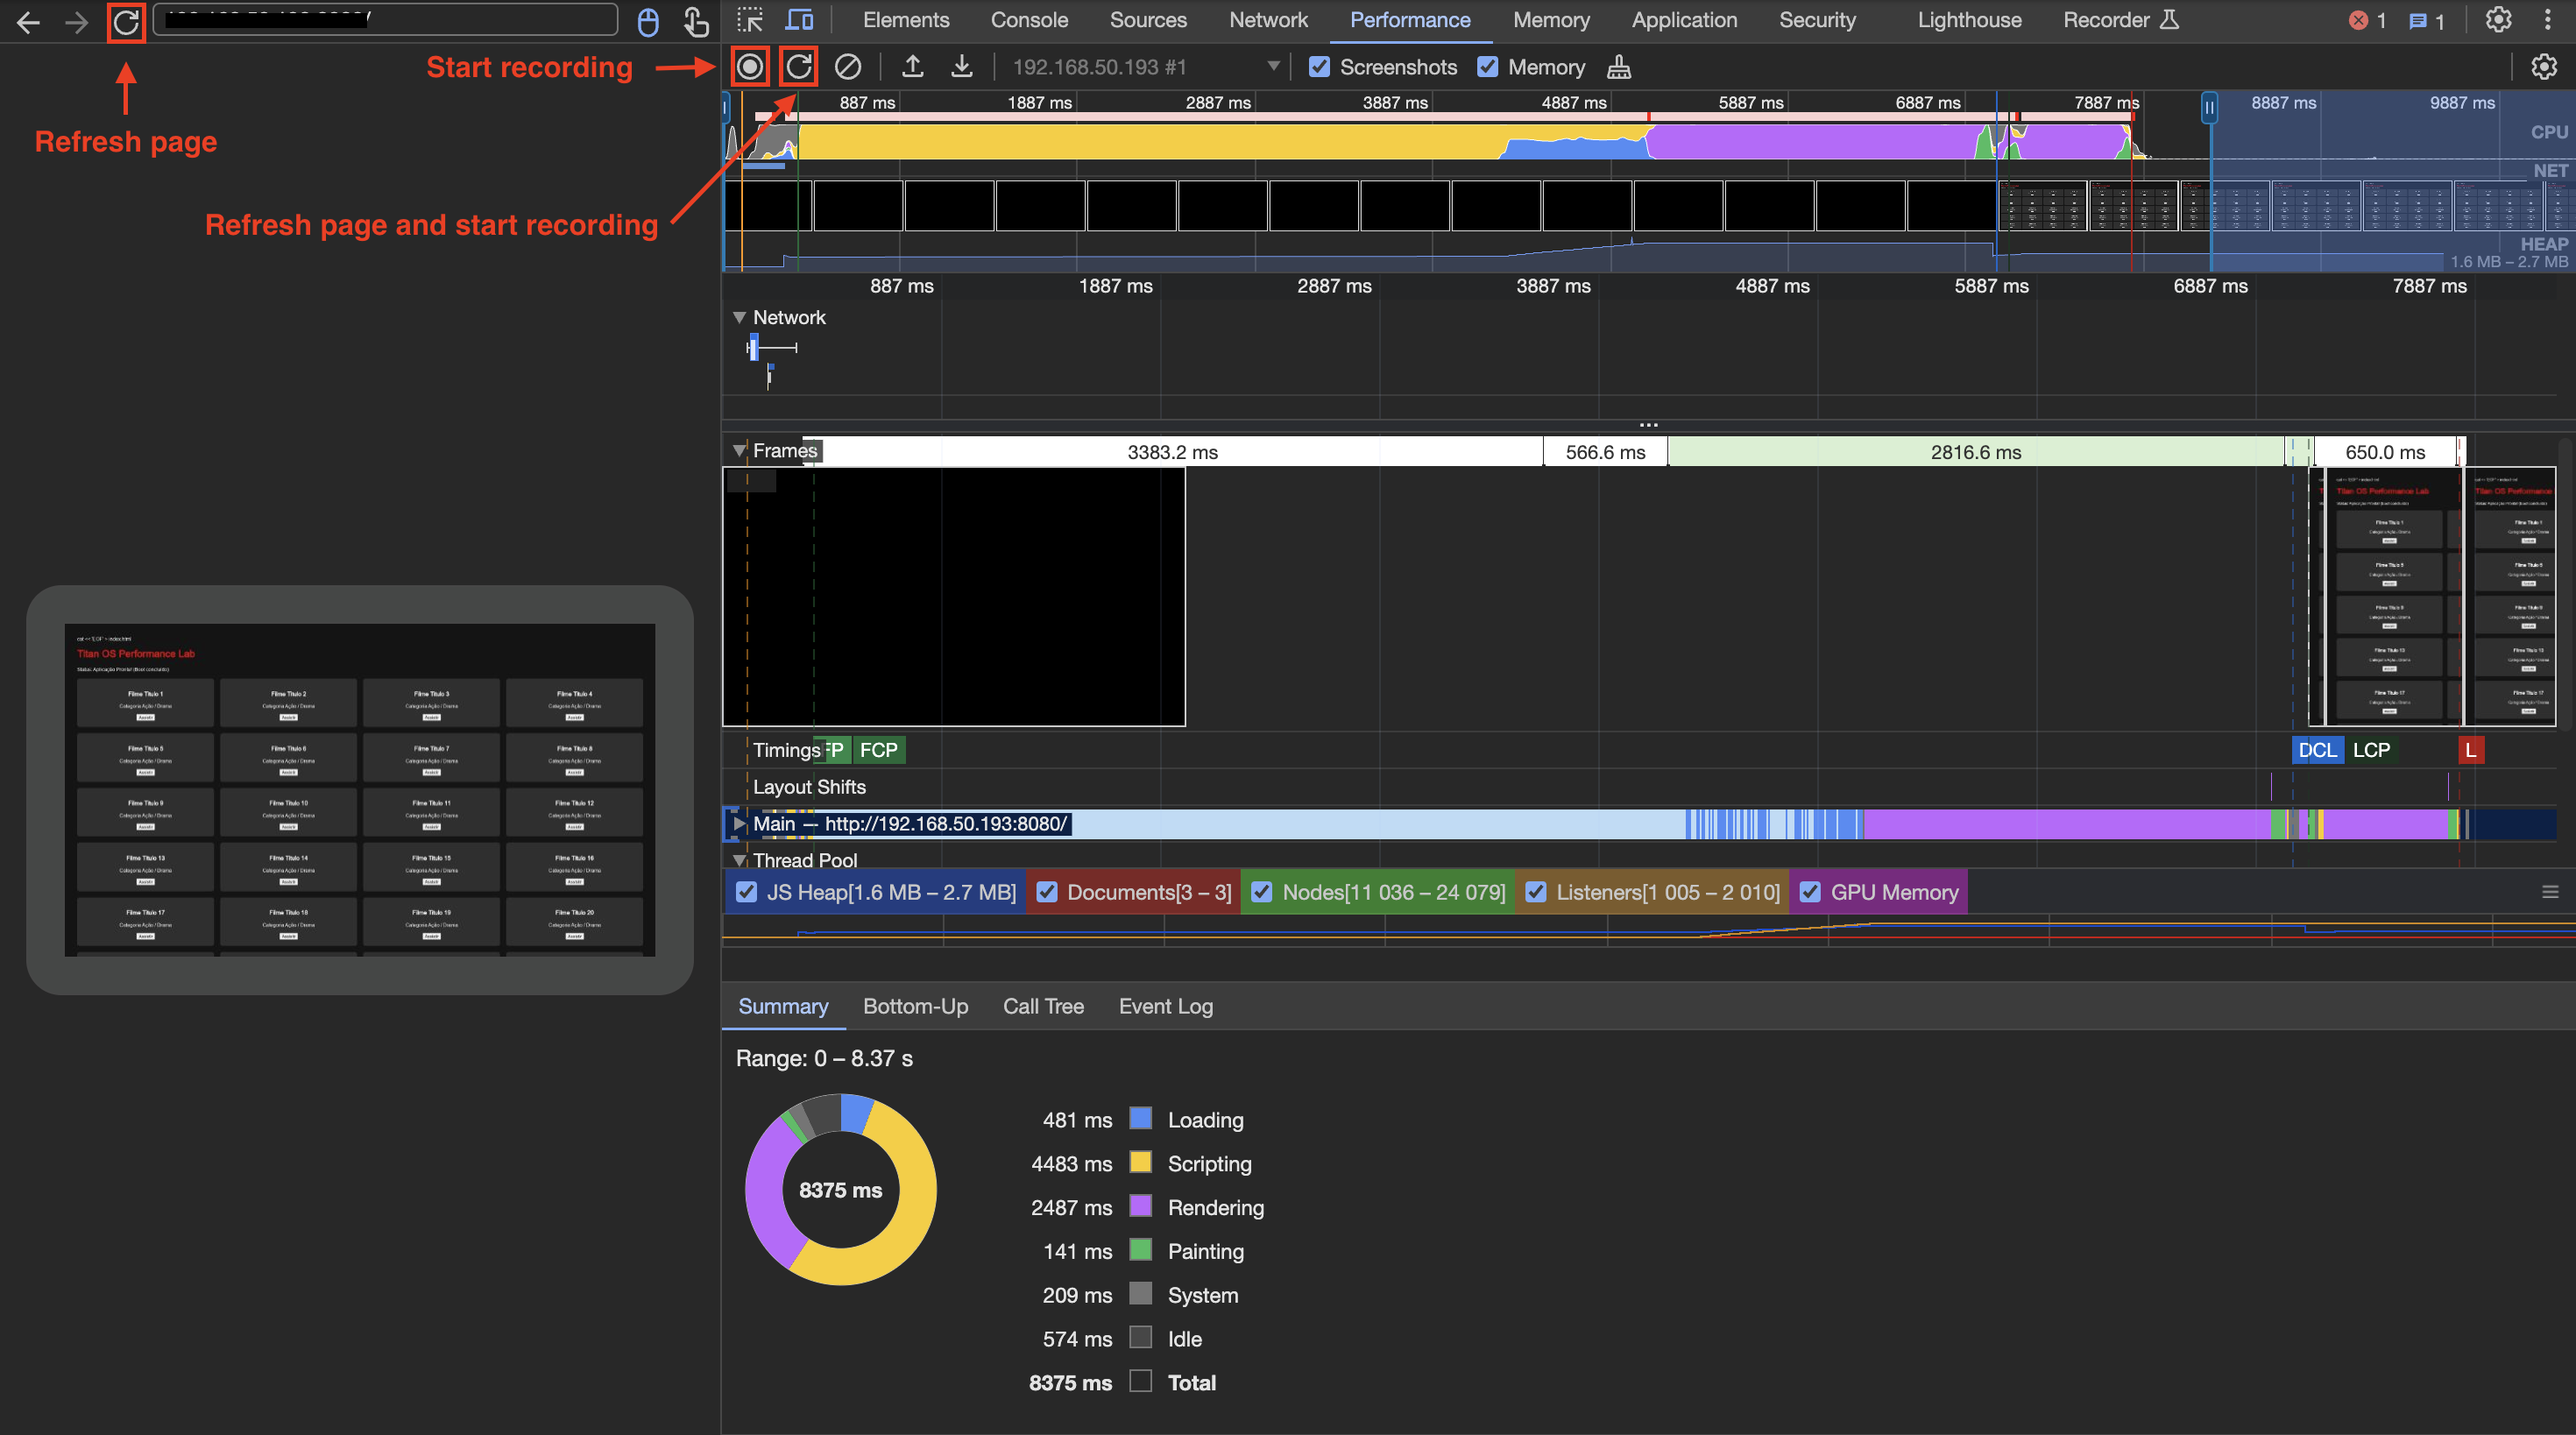Viewport: 2576px width, 1435px height.
Task: Expand the Main thread track
Action: 740,823
